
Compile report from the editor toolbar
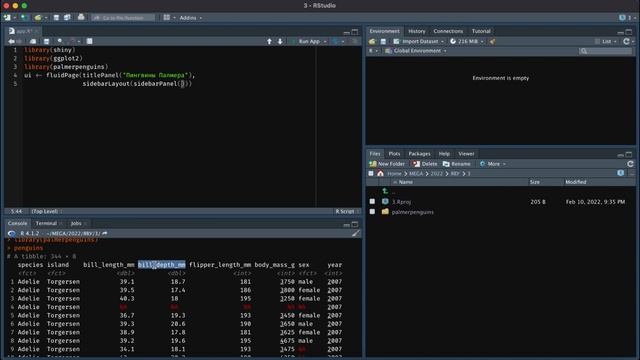(x=89, y=41)
